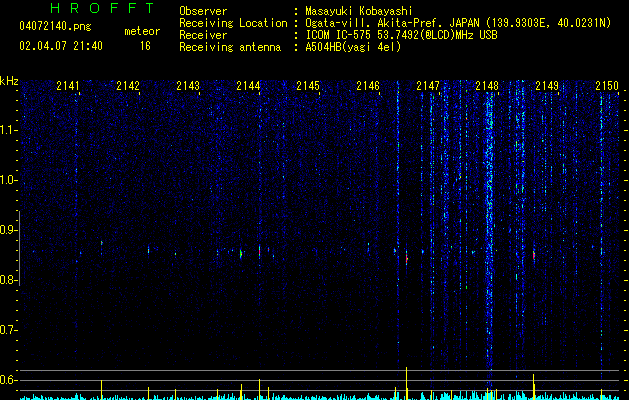Click the 2143 time marker
This screenshot has width=629, height=400.
pyautogui.click(x=188, y=85)
